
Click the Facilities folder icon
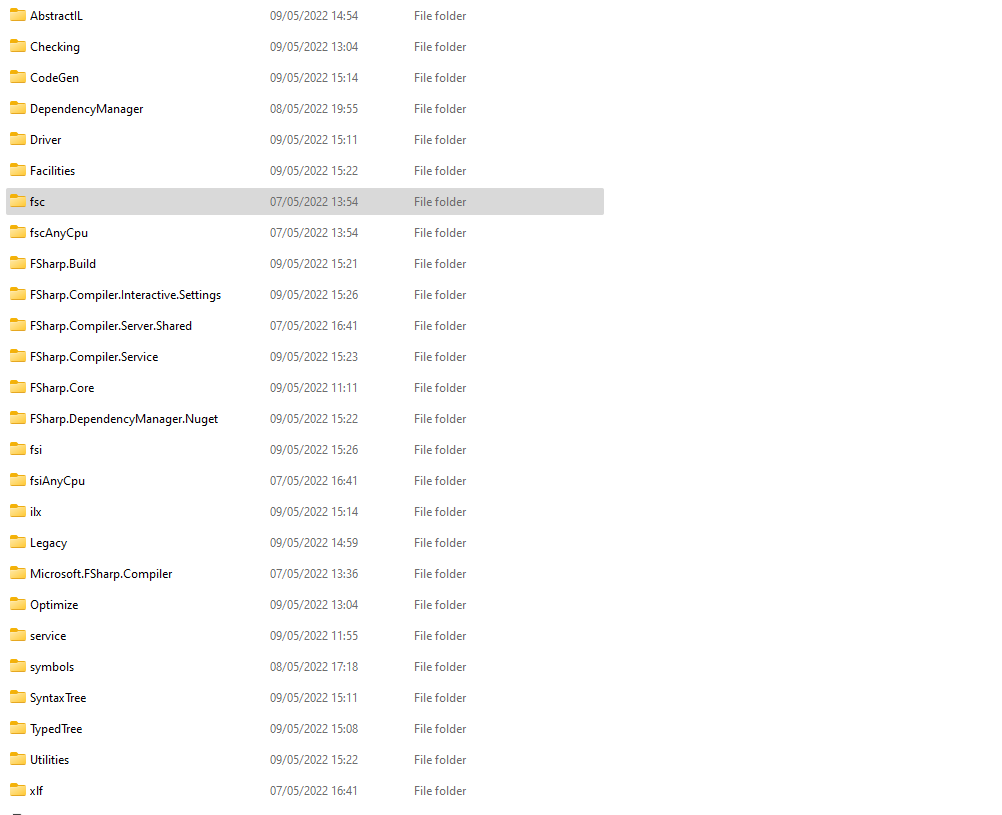pos(18,170)
